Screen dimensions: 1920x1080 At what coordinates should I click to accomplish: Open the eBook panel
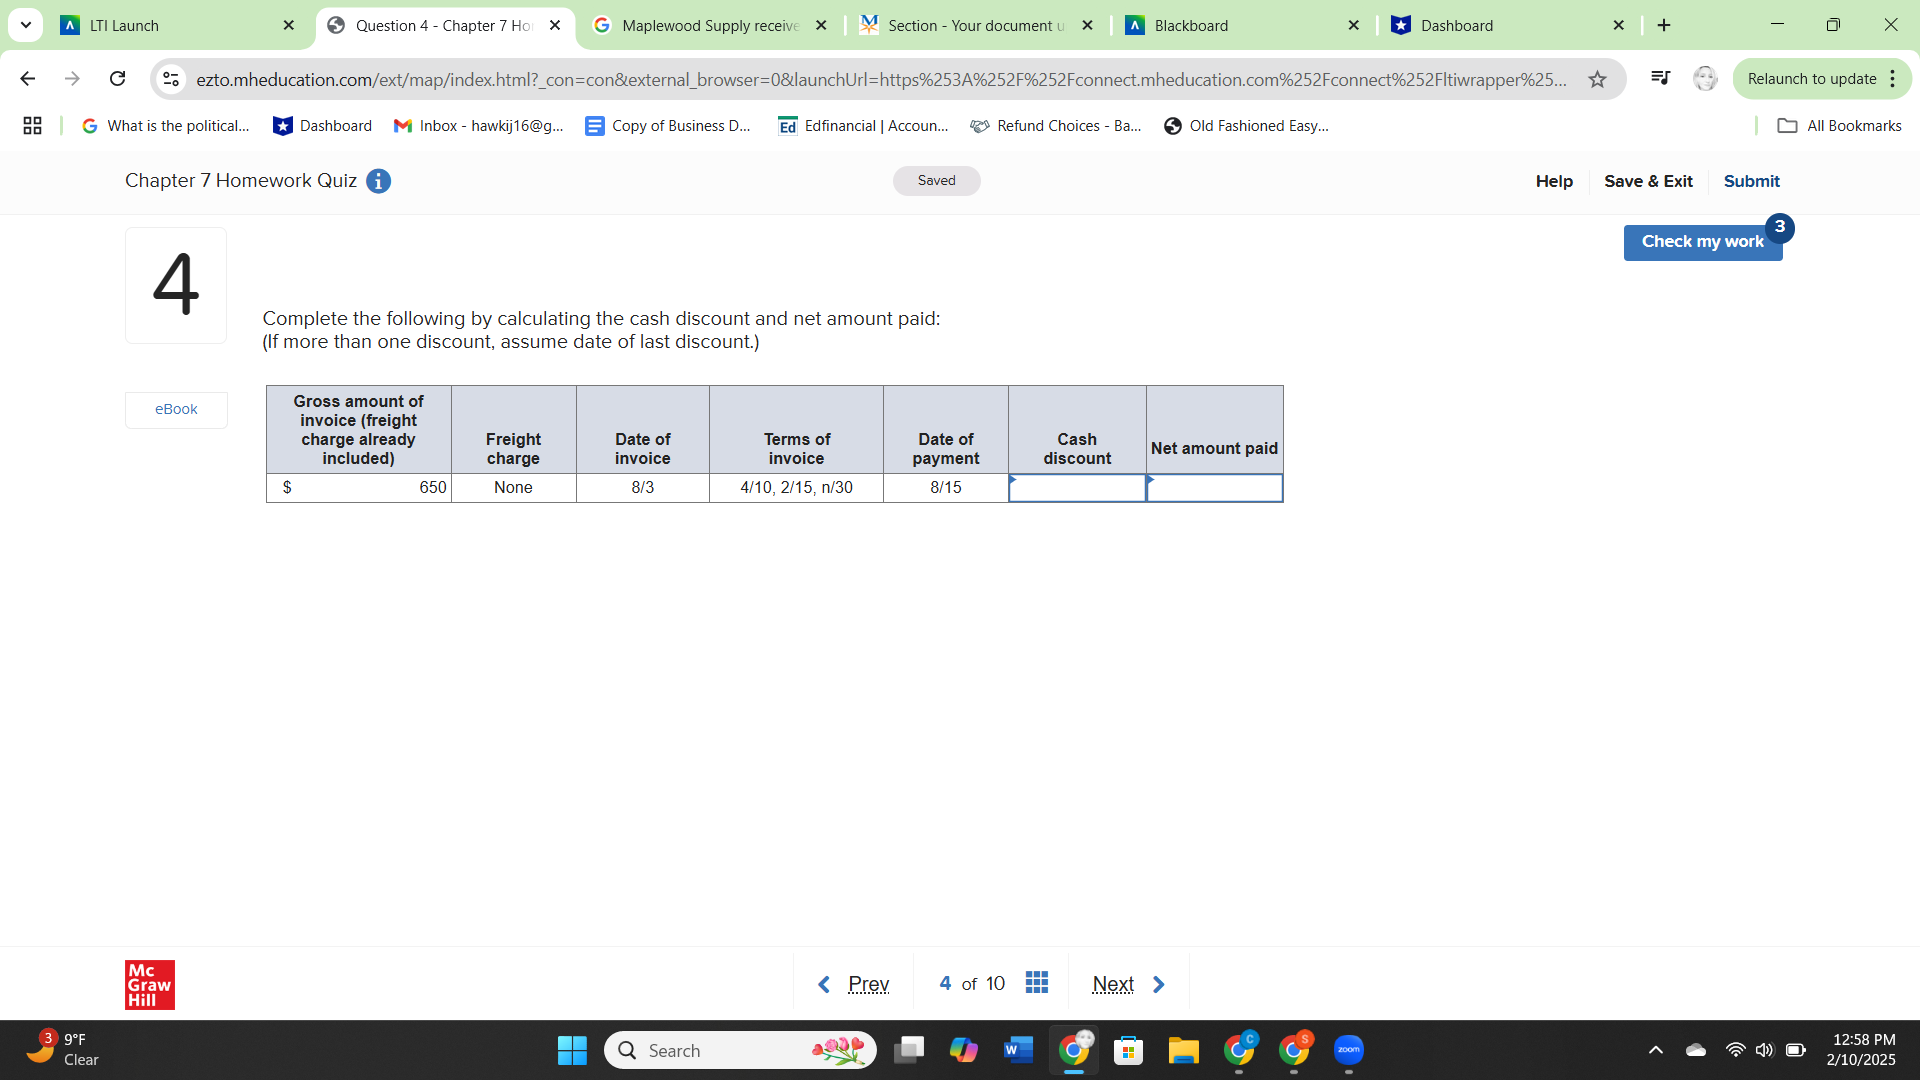(x=176, y=409)
